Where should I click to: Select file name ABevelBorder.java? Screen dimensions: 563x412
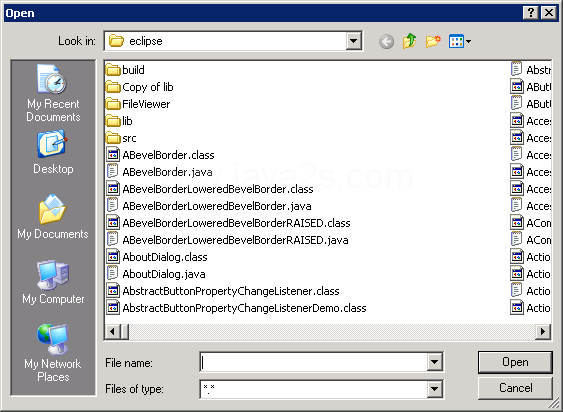pyautogui.click(x=167, y=172)
